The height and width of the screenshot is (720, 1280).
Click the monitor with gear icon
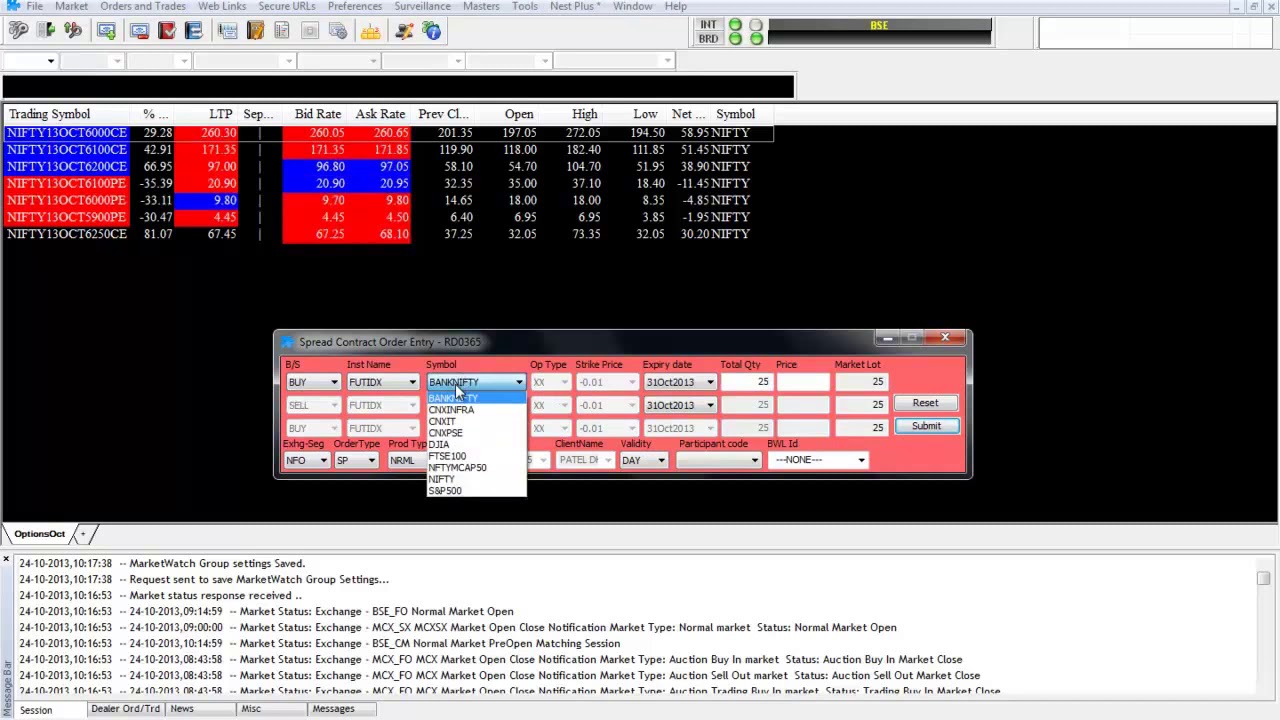pyautogui.click(x=338, y=31)
